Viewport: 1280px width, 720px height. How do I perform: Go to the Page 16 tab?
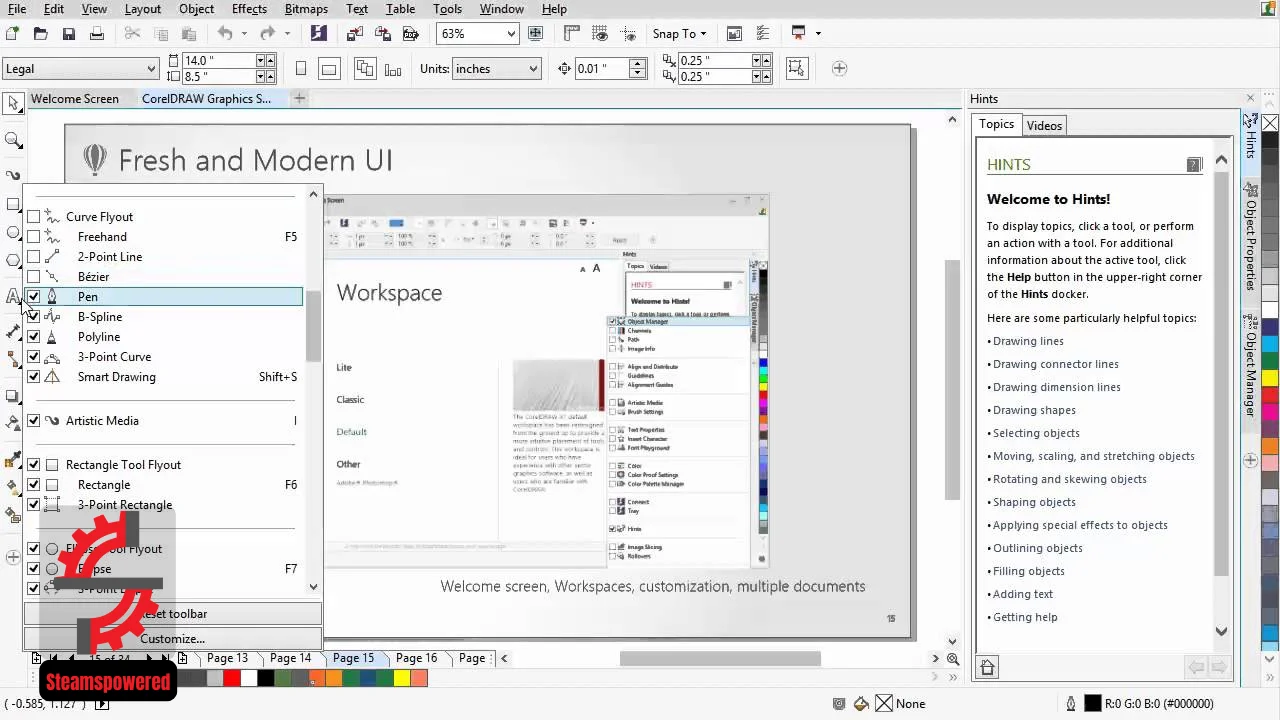tap(416, 658)
